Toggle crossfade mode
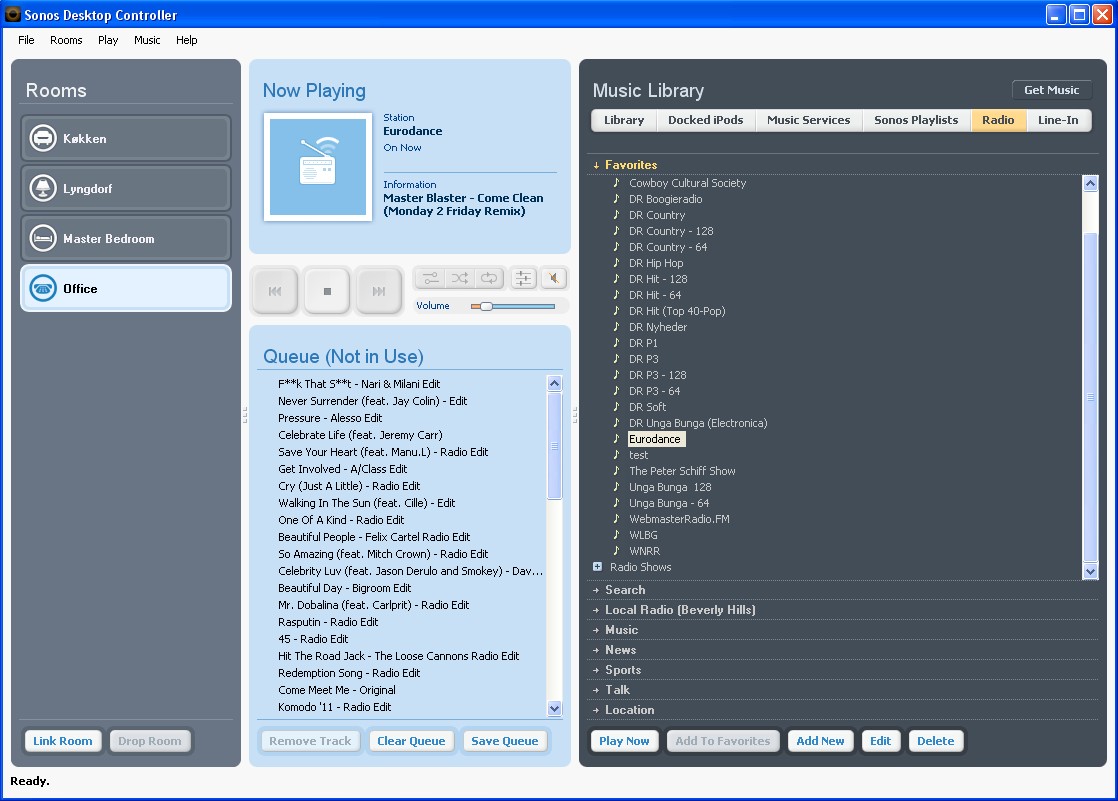This screenshot has height=801, width=1118. point(431,278)
